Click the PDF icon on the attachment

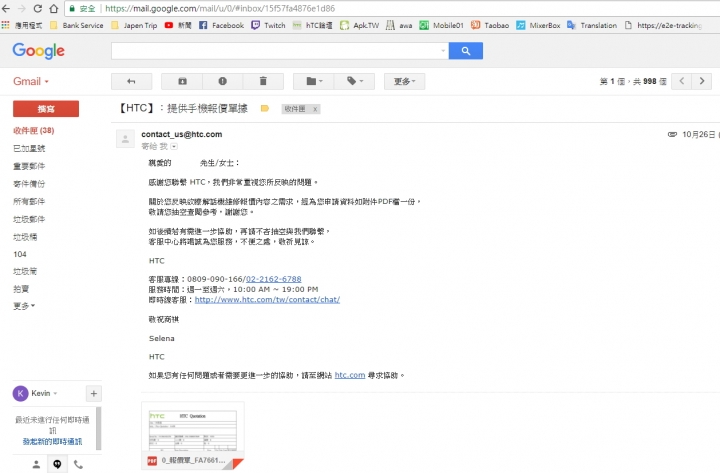tap(152, 461)
